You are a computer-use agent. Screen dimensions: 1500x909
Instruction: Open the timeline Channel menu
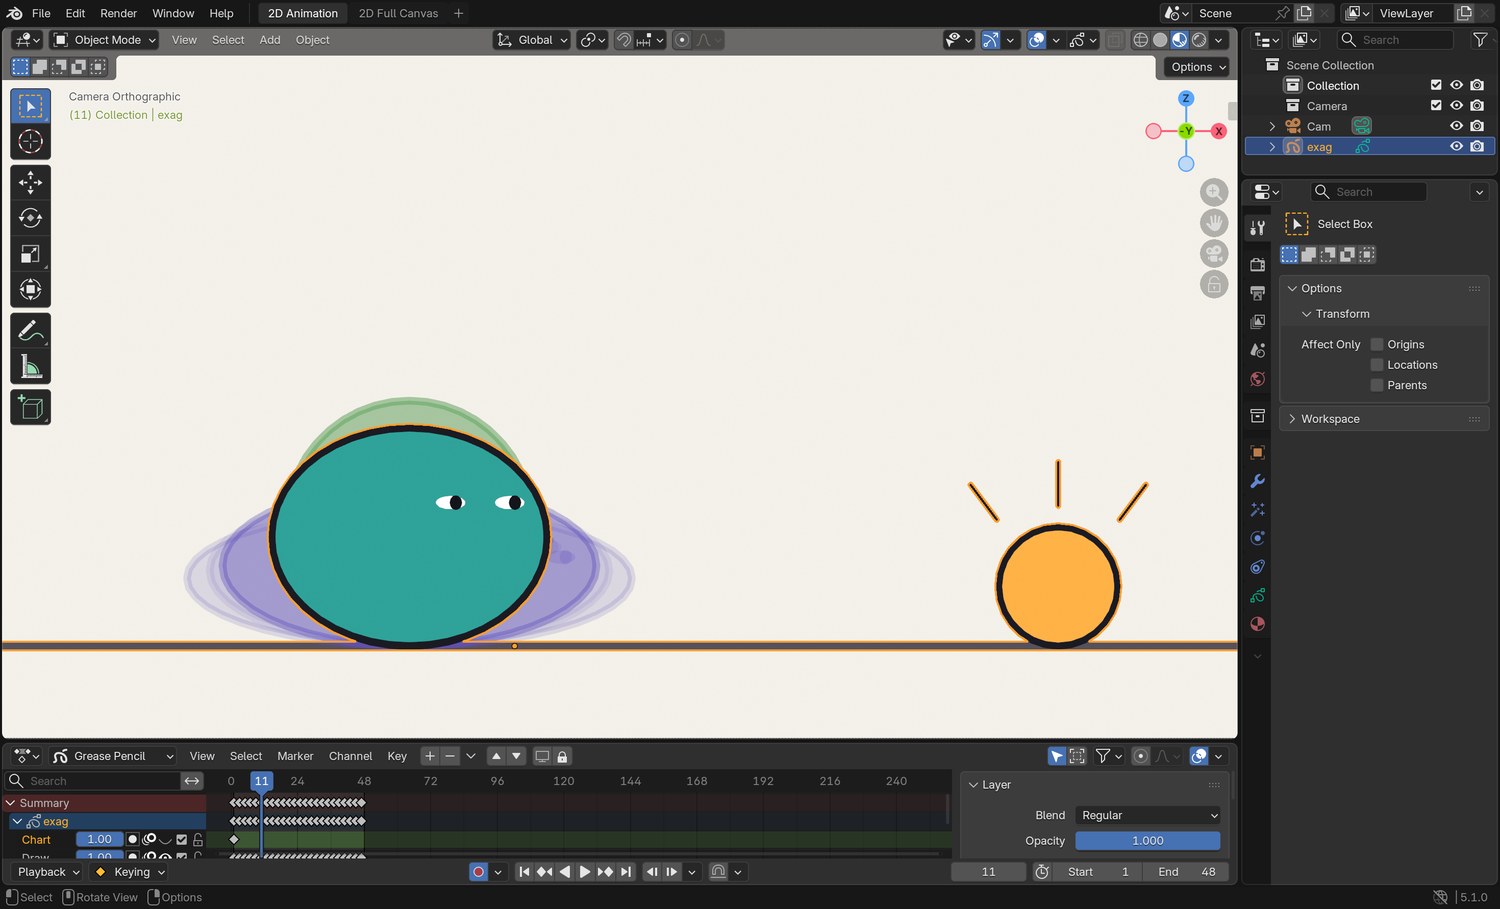click(x=350, y=756)
